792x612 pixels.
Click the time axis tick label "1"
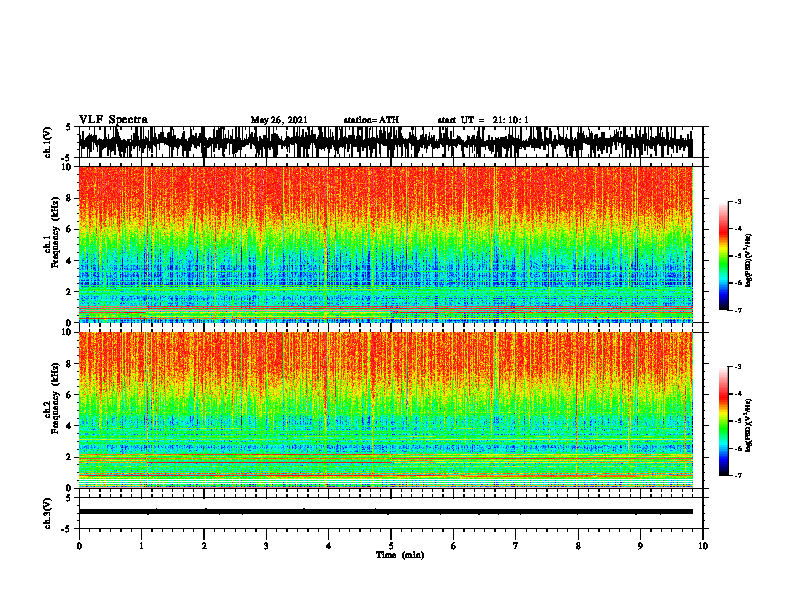[x=141, y=546]
